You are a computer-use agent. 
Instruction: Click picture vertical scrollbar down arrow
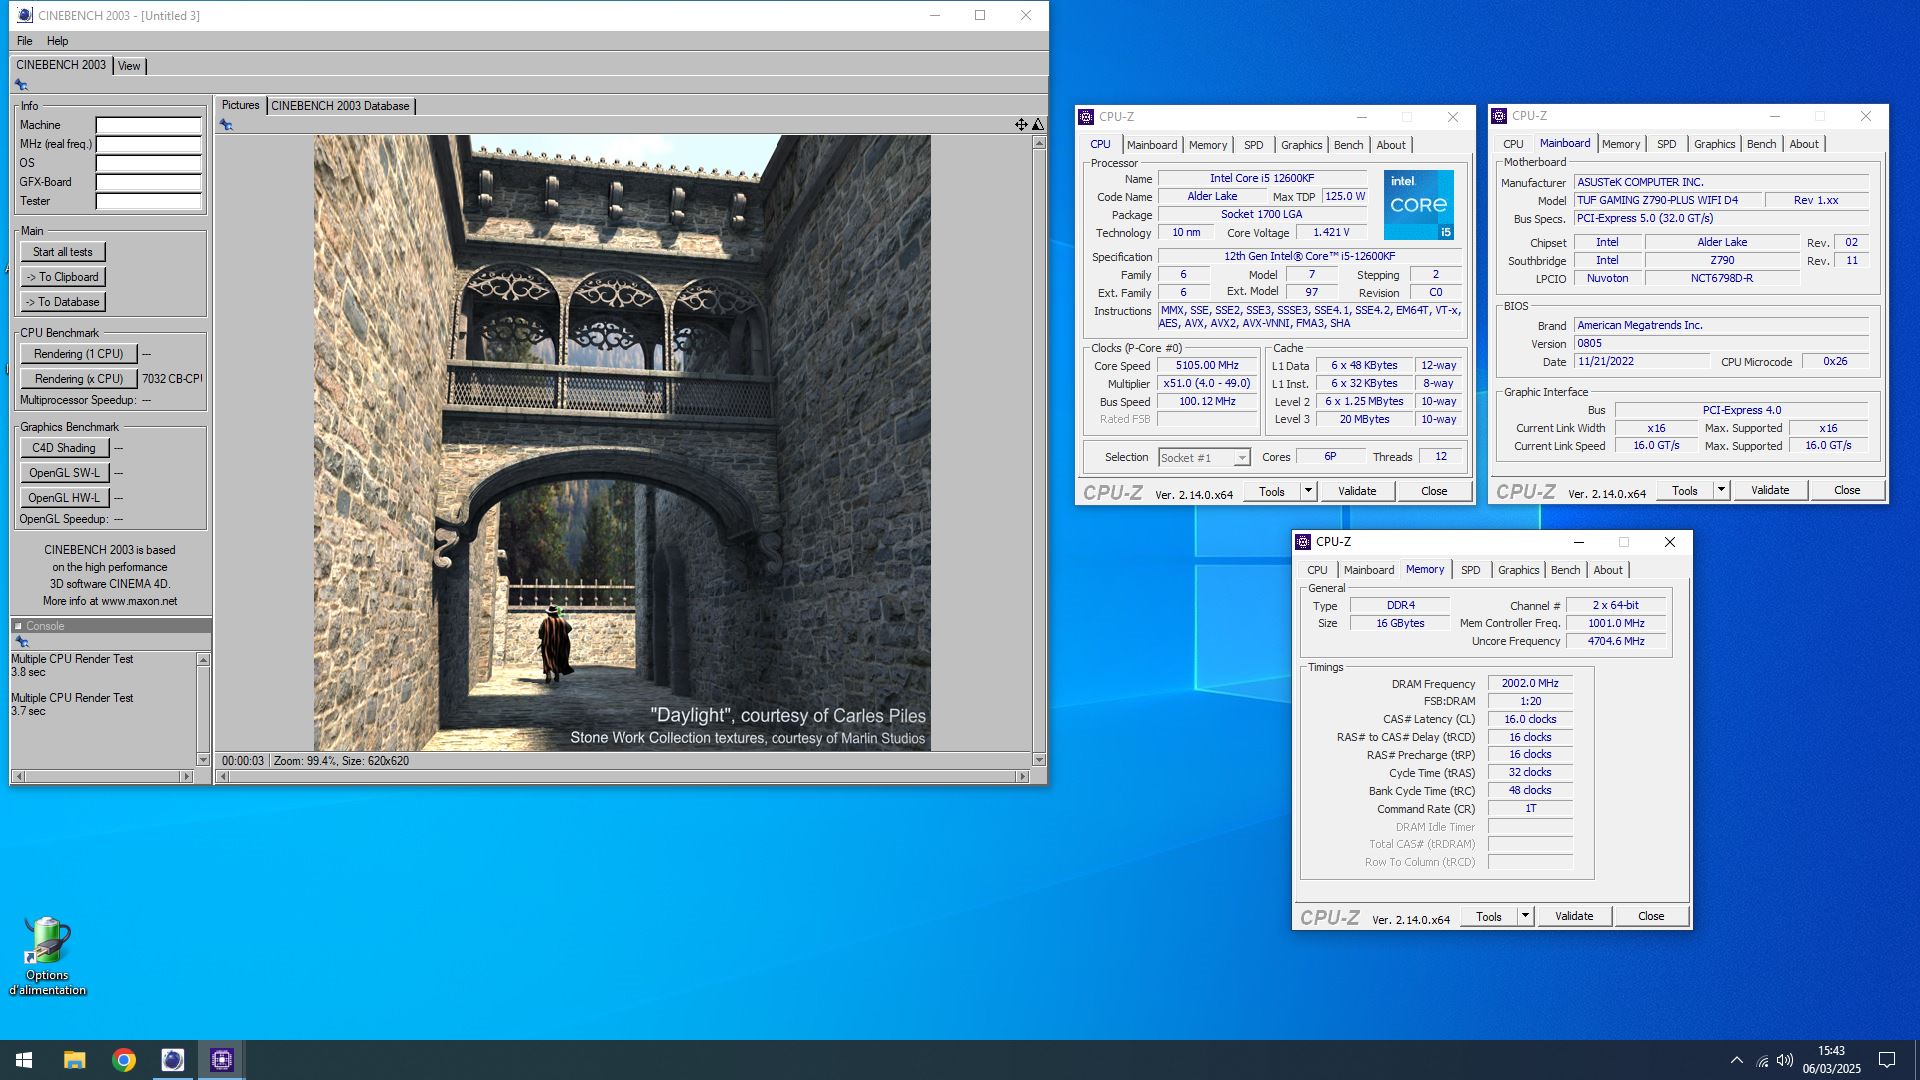coord(1039,760)
